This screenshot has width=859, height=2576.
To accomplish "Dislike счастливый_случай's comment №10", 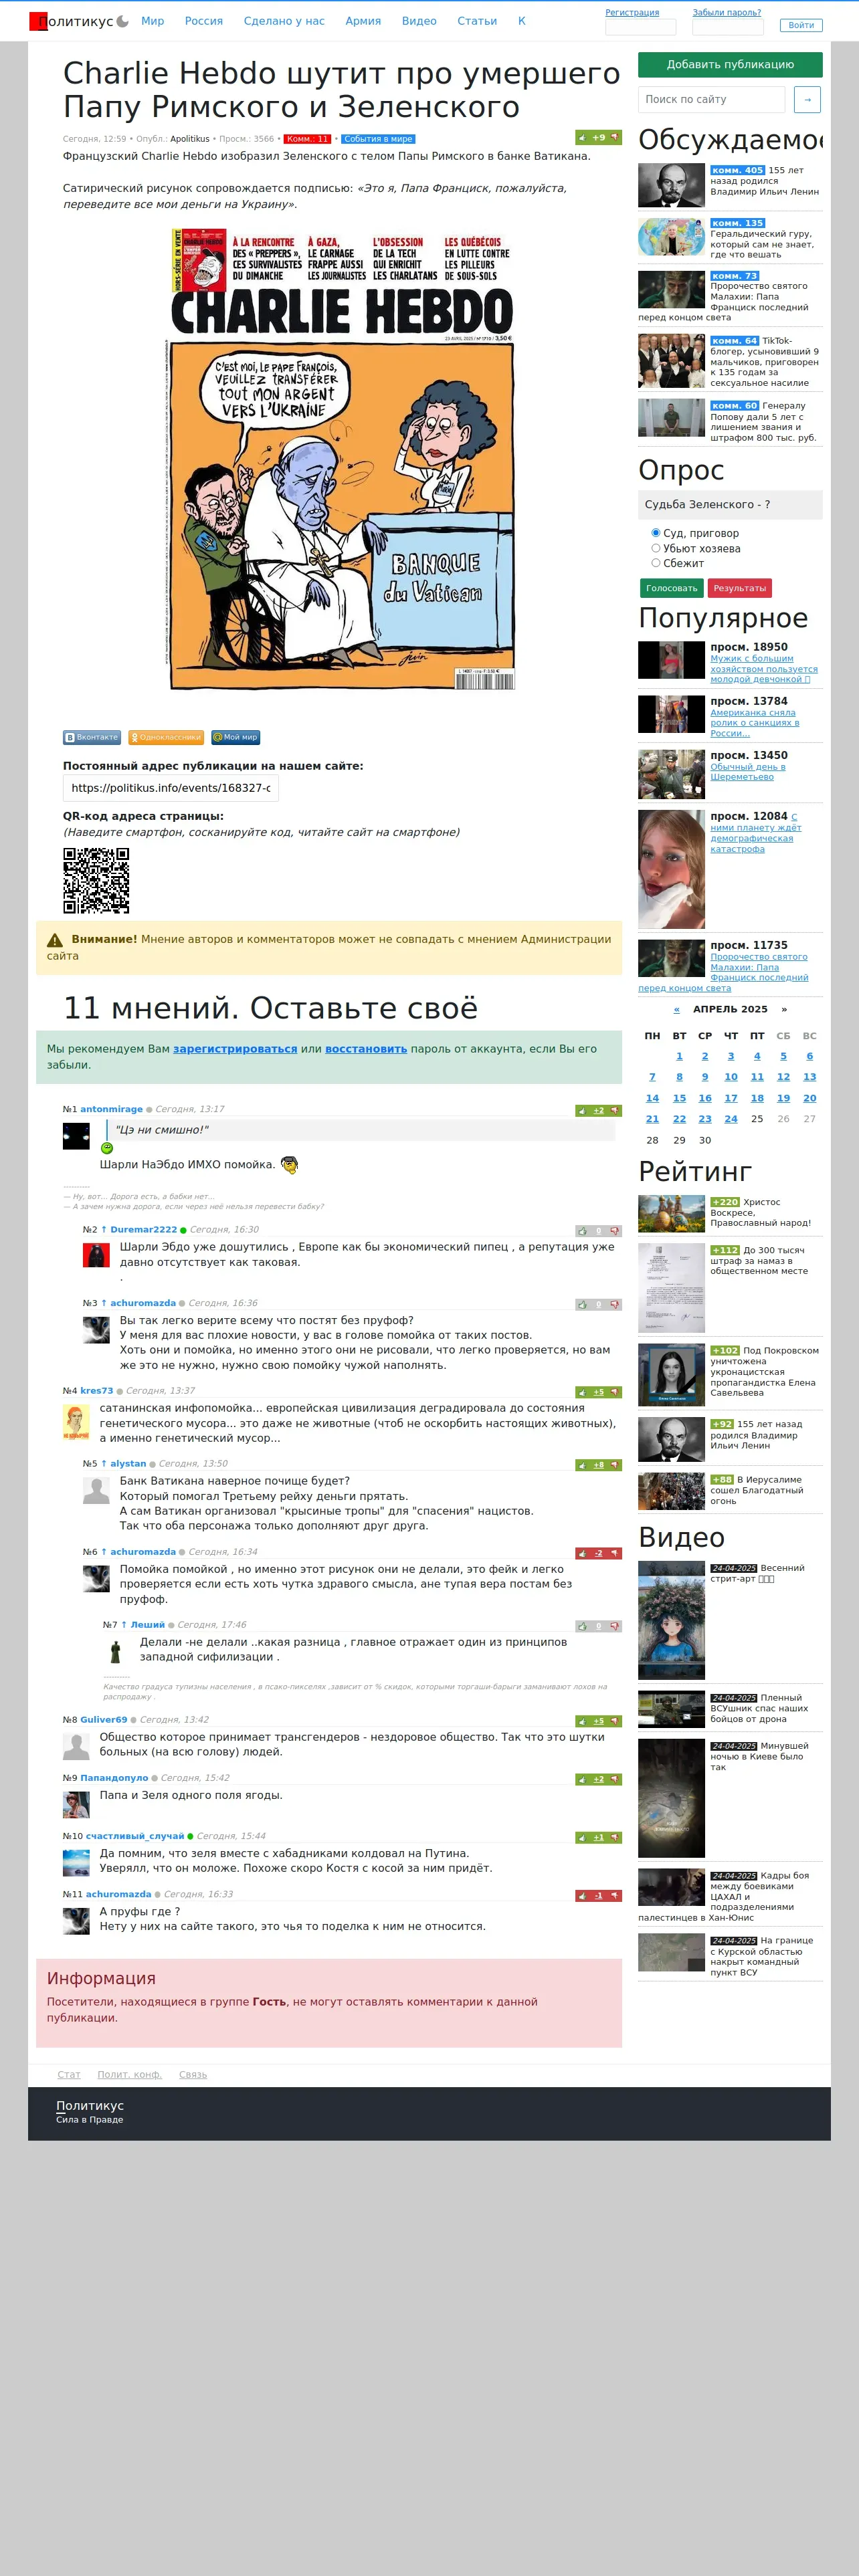I will pyautogui.click(x=615, y=1837).
